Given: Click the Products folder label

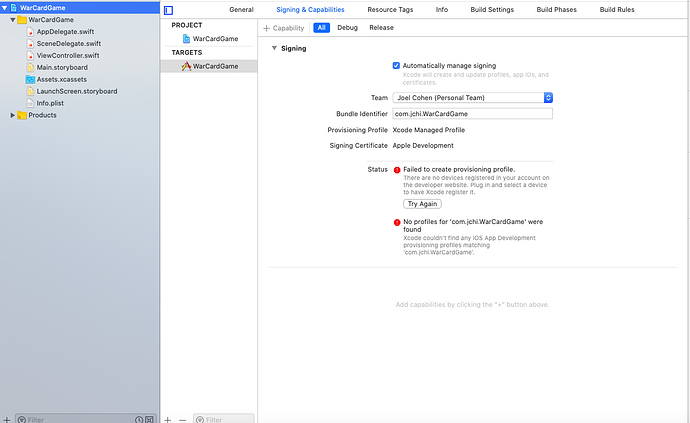Looking at the screenshot, I should click(42, 115).
